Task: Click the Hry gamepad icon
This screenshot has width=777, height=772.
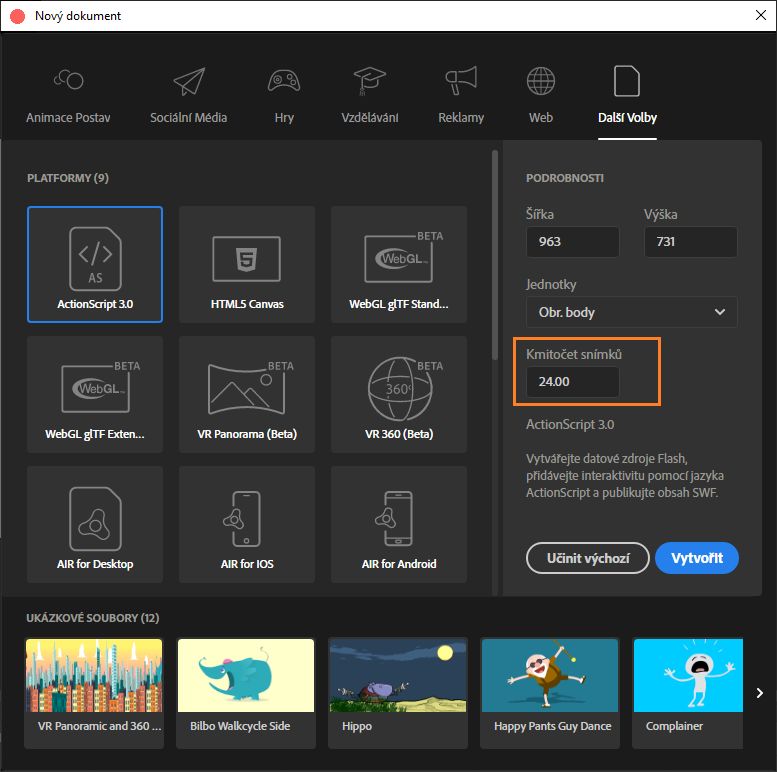Action: click(x=284, y=81)
